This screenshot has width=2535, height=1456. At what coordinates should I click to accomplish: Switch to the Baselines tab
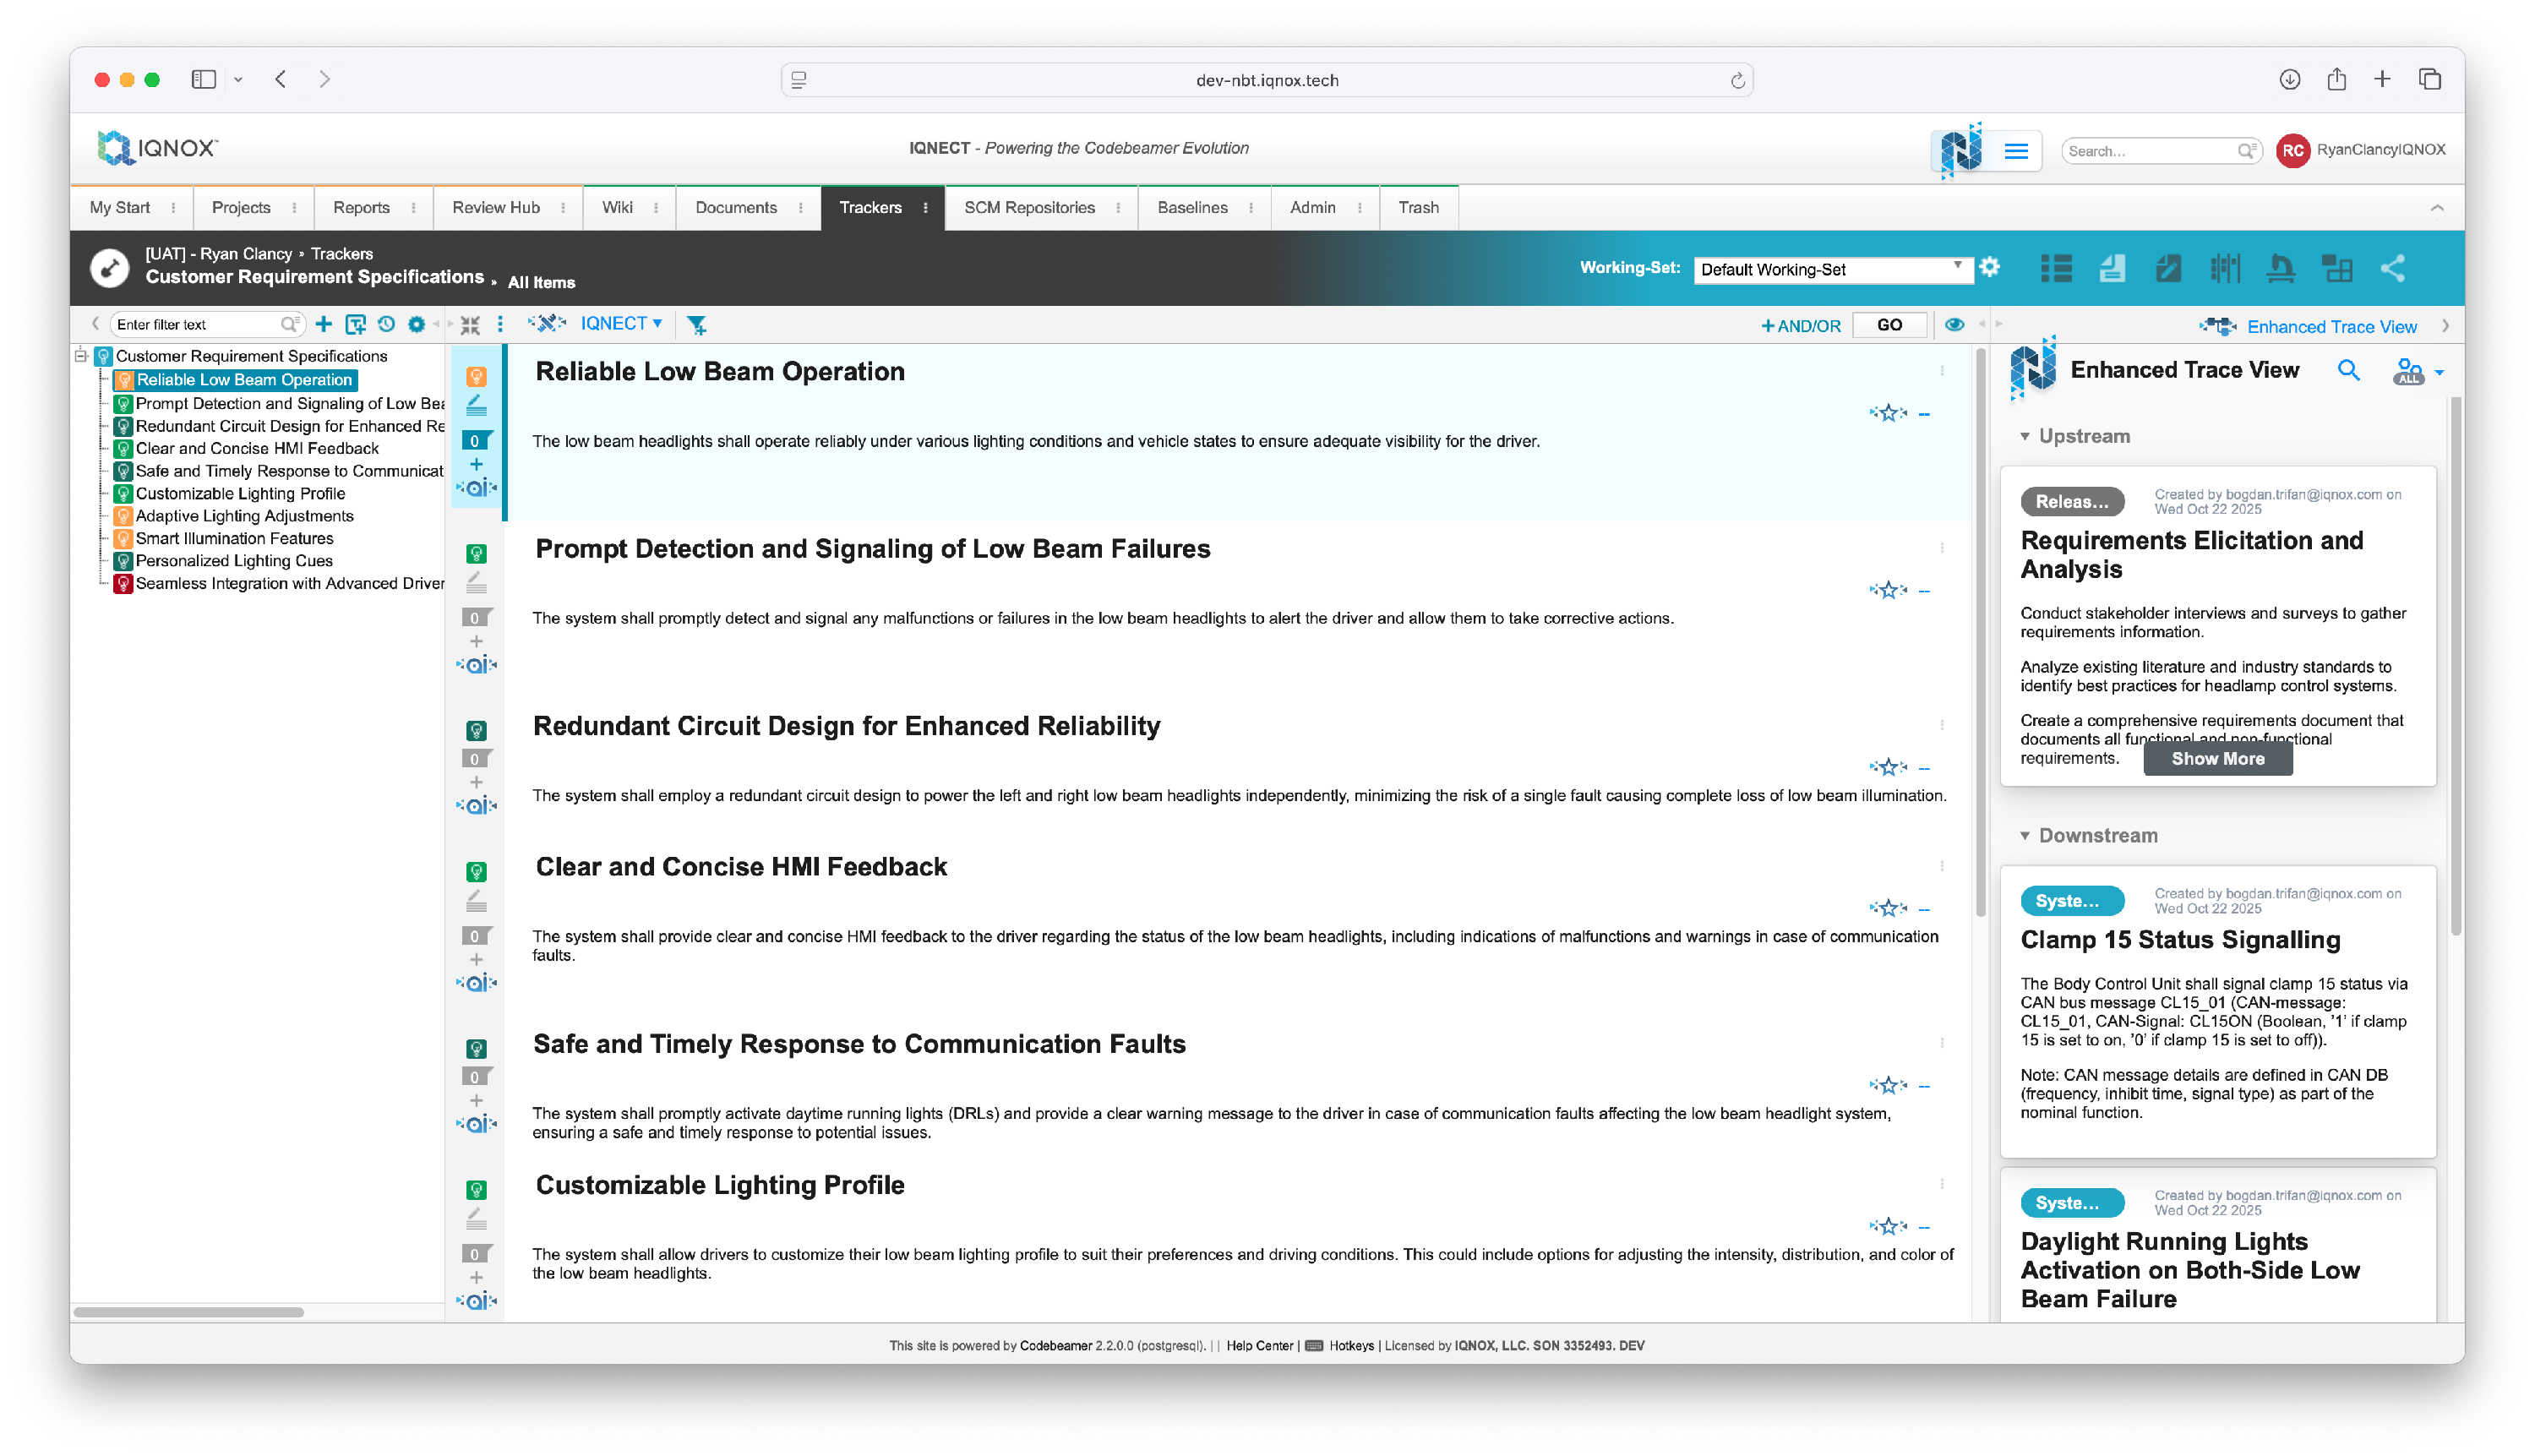(1192, 208)
